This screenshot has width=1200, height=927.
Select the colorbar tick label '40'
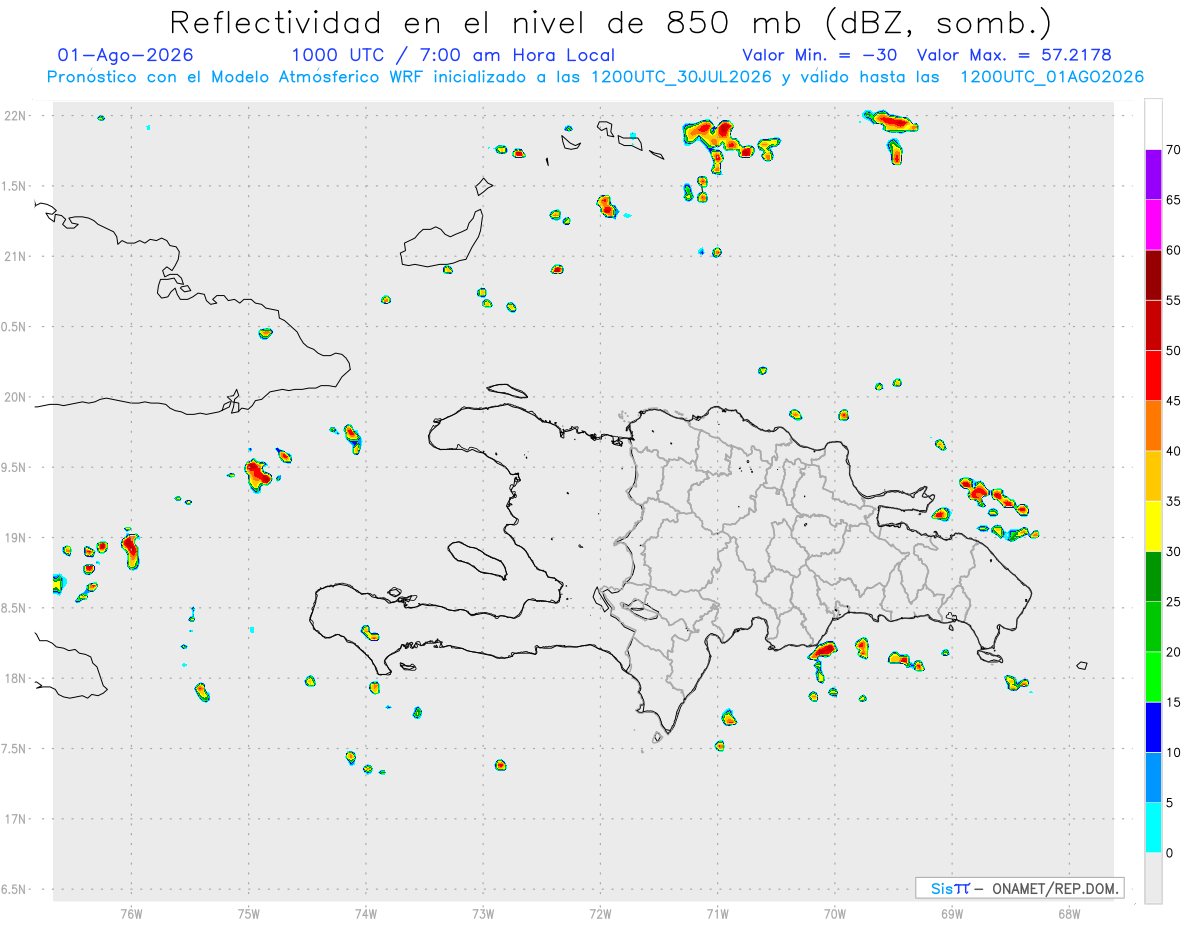1173,451
